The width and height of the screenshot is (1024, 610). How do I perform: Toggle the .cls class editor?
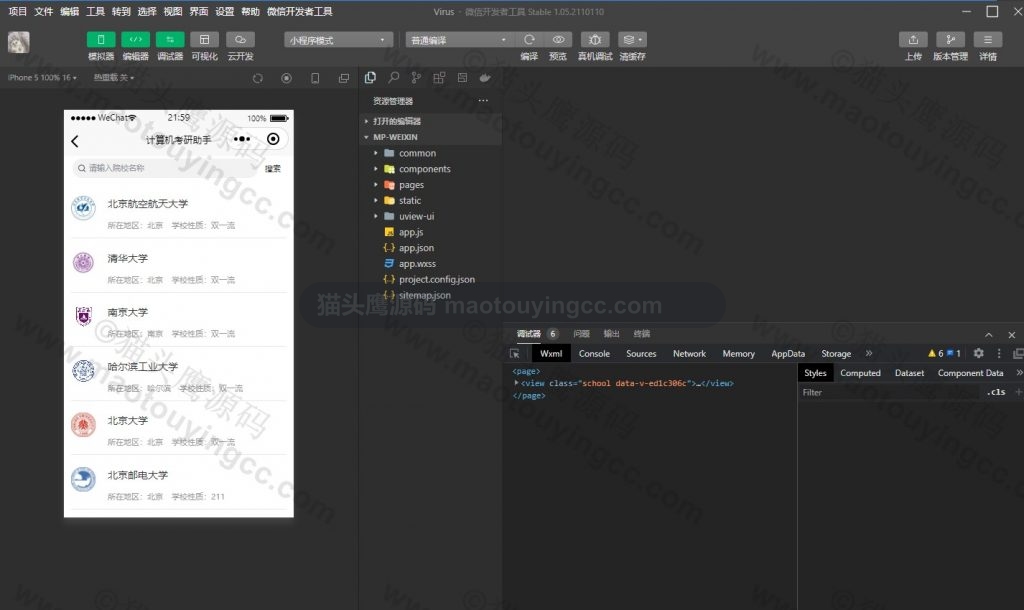click(x=996, y=393)
